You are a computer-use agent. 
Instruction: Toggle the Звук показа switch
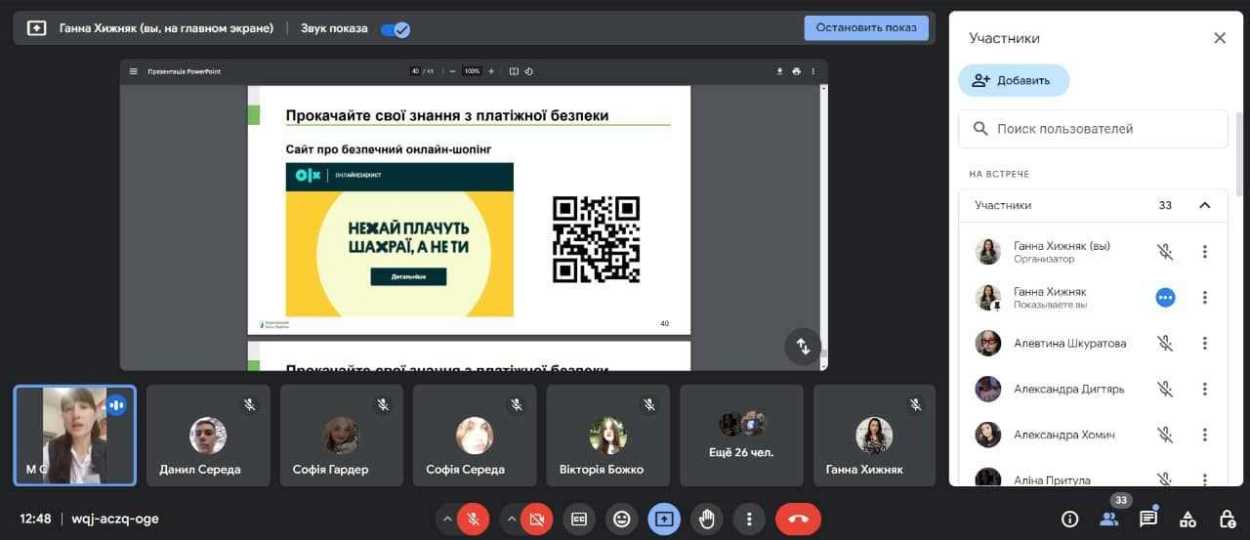[396, 29]
